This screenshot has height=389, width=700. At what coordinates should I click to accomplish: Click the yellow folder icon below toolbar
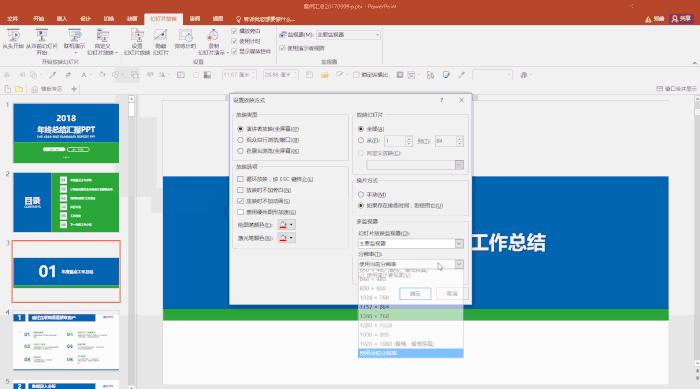coord(19,89)
